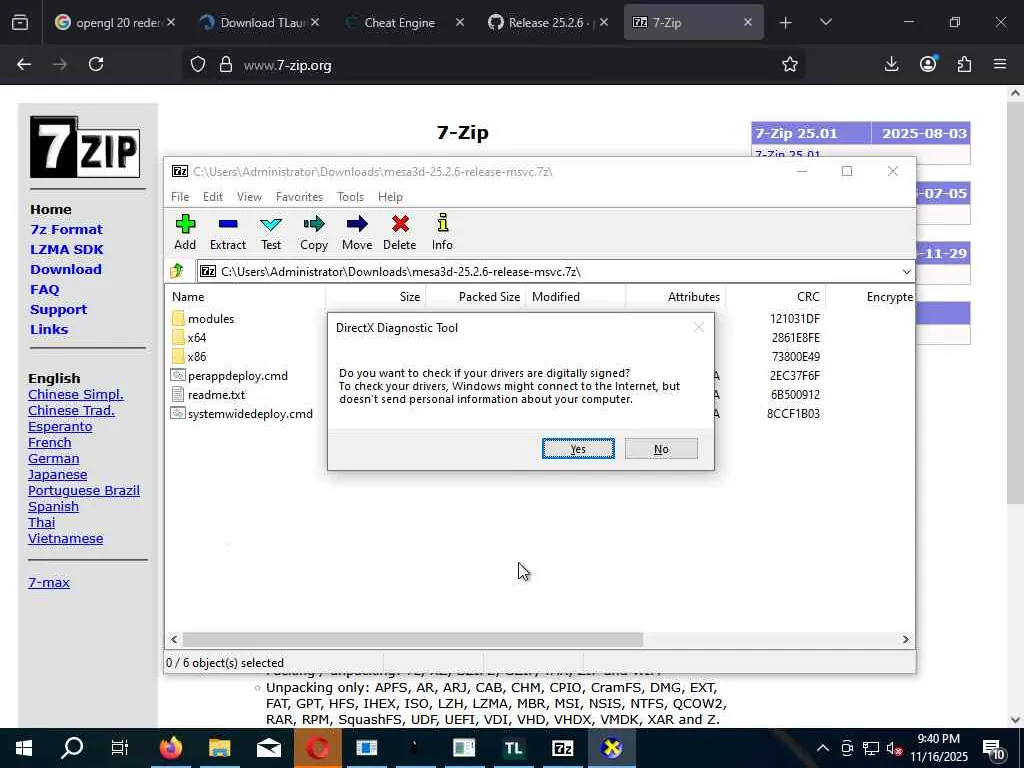Open the View menu
This screenshot has height=768, width=1024.
coord(249,197)
